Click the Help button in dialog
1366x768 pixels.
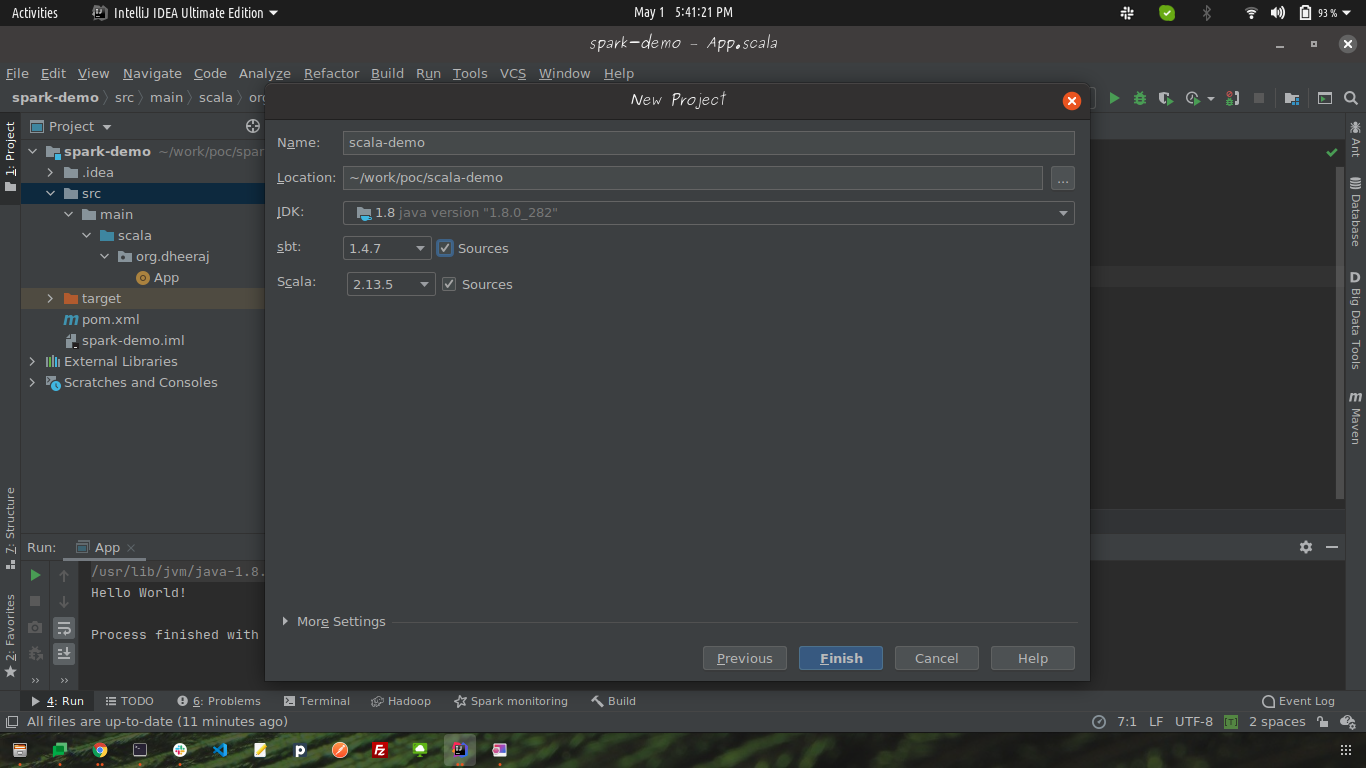pos(1033,658)
